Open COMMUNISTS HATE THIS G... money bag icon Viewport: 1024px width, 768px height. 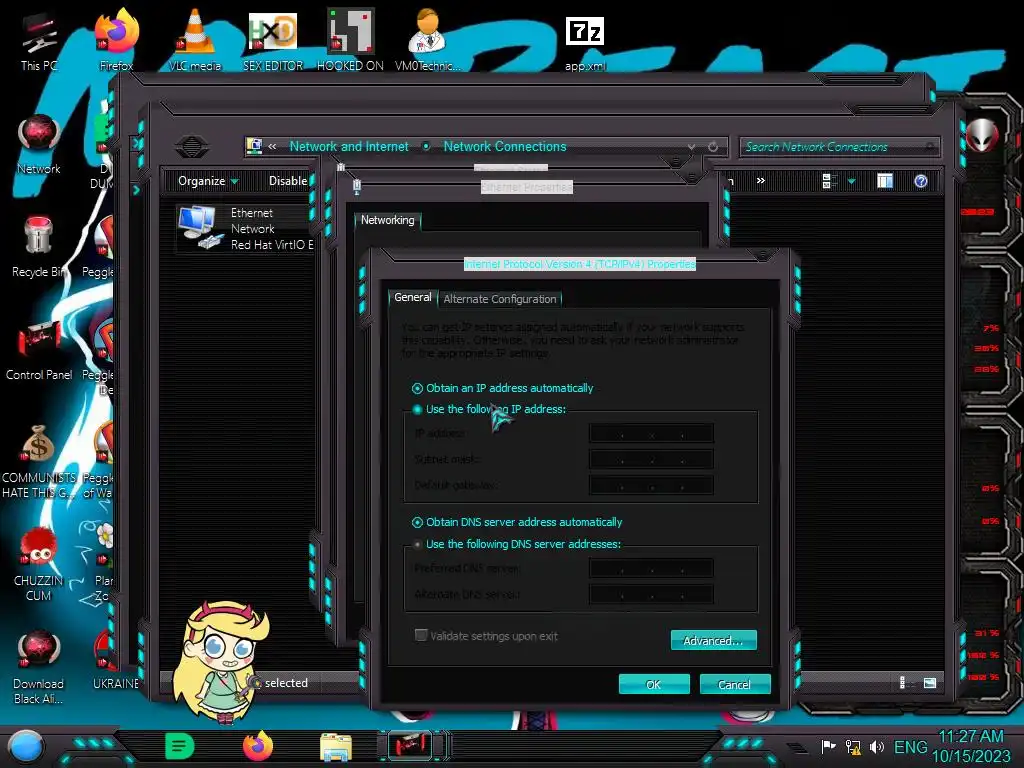39,461
